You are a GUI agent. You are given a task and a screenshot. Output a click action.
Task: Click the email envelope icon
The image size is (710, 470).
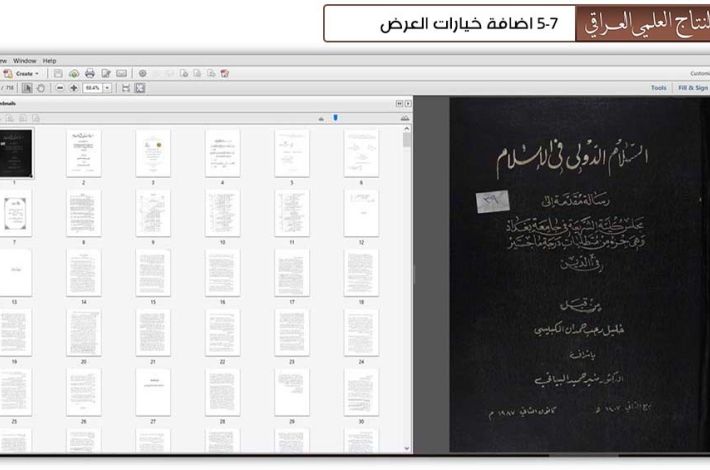coord(121,73)
